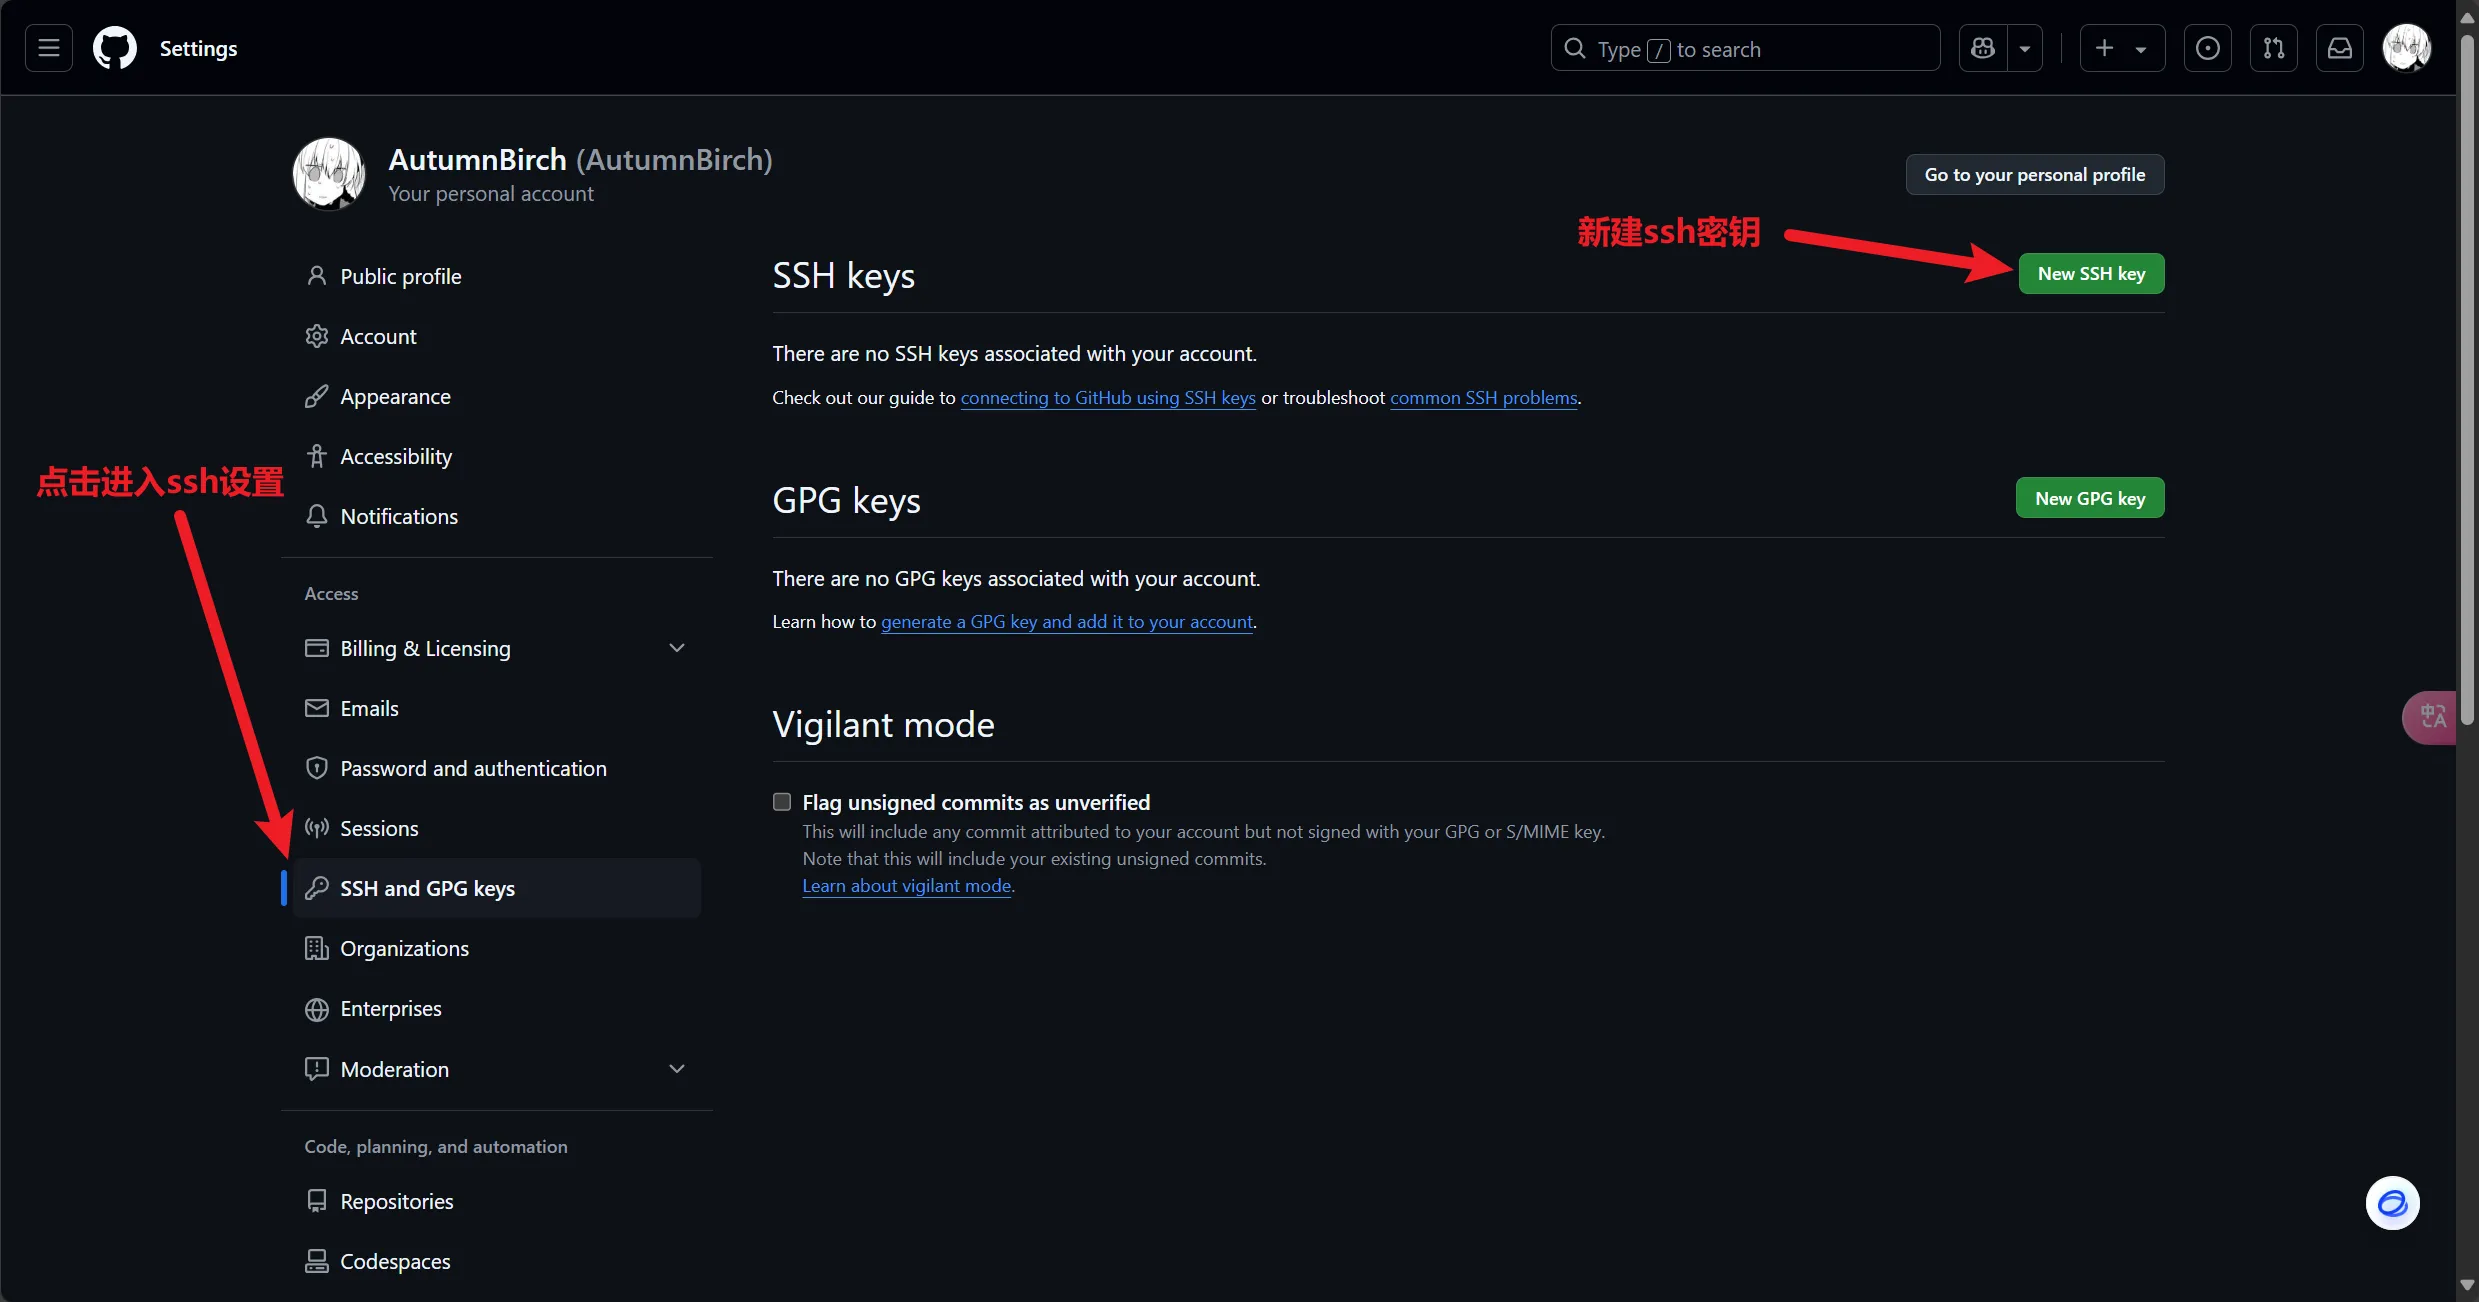
Task: Click the Enterprises globe icon
Action: pos(317,1009)
